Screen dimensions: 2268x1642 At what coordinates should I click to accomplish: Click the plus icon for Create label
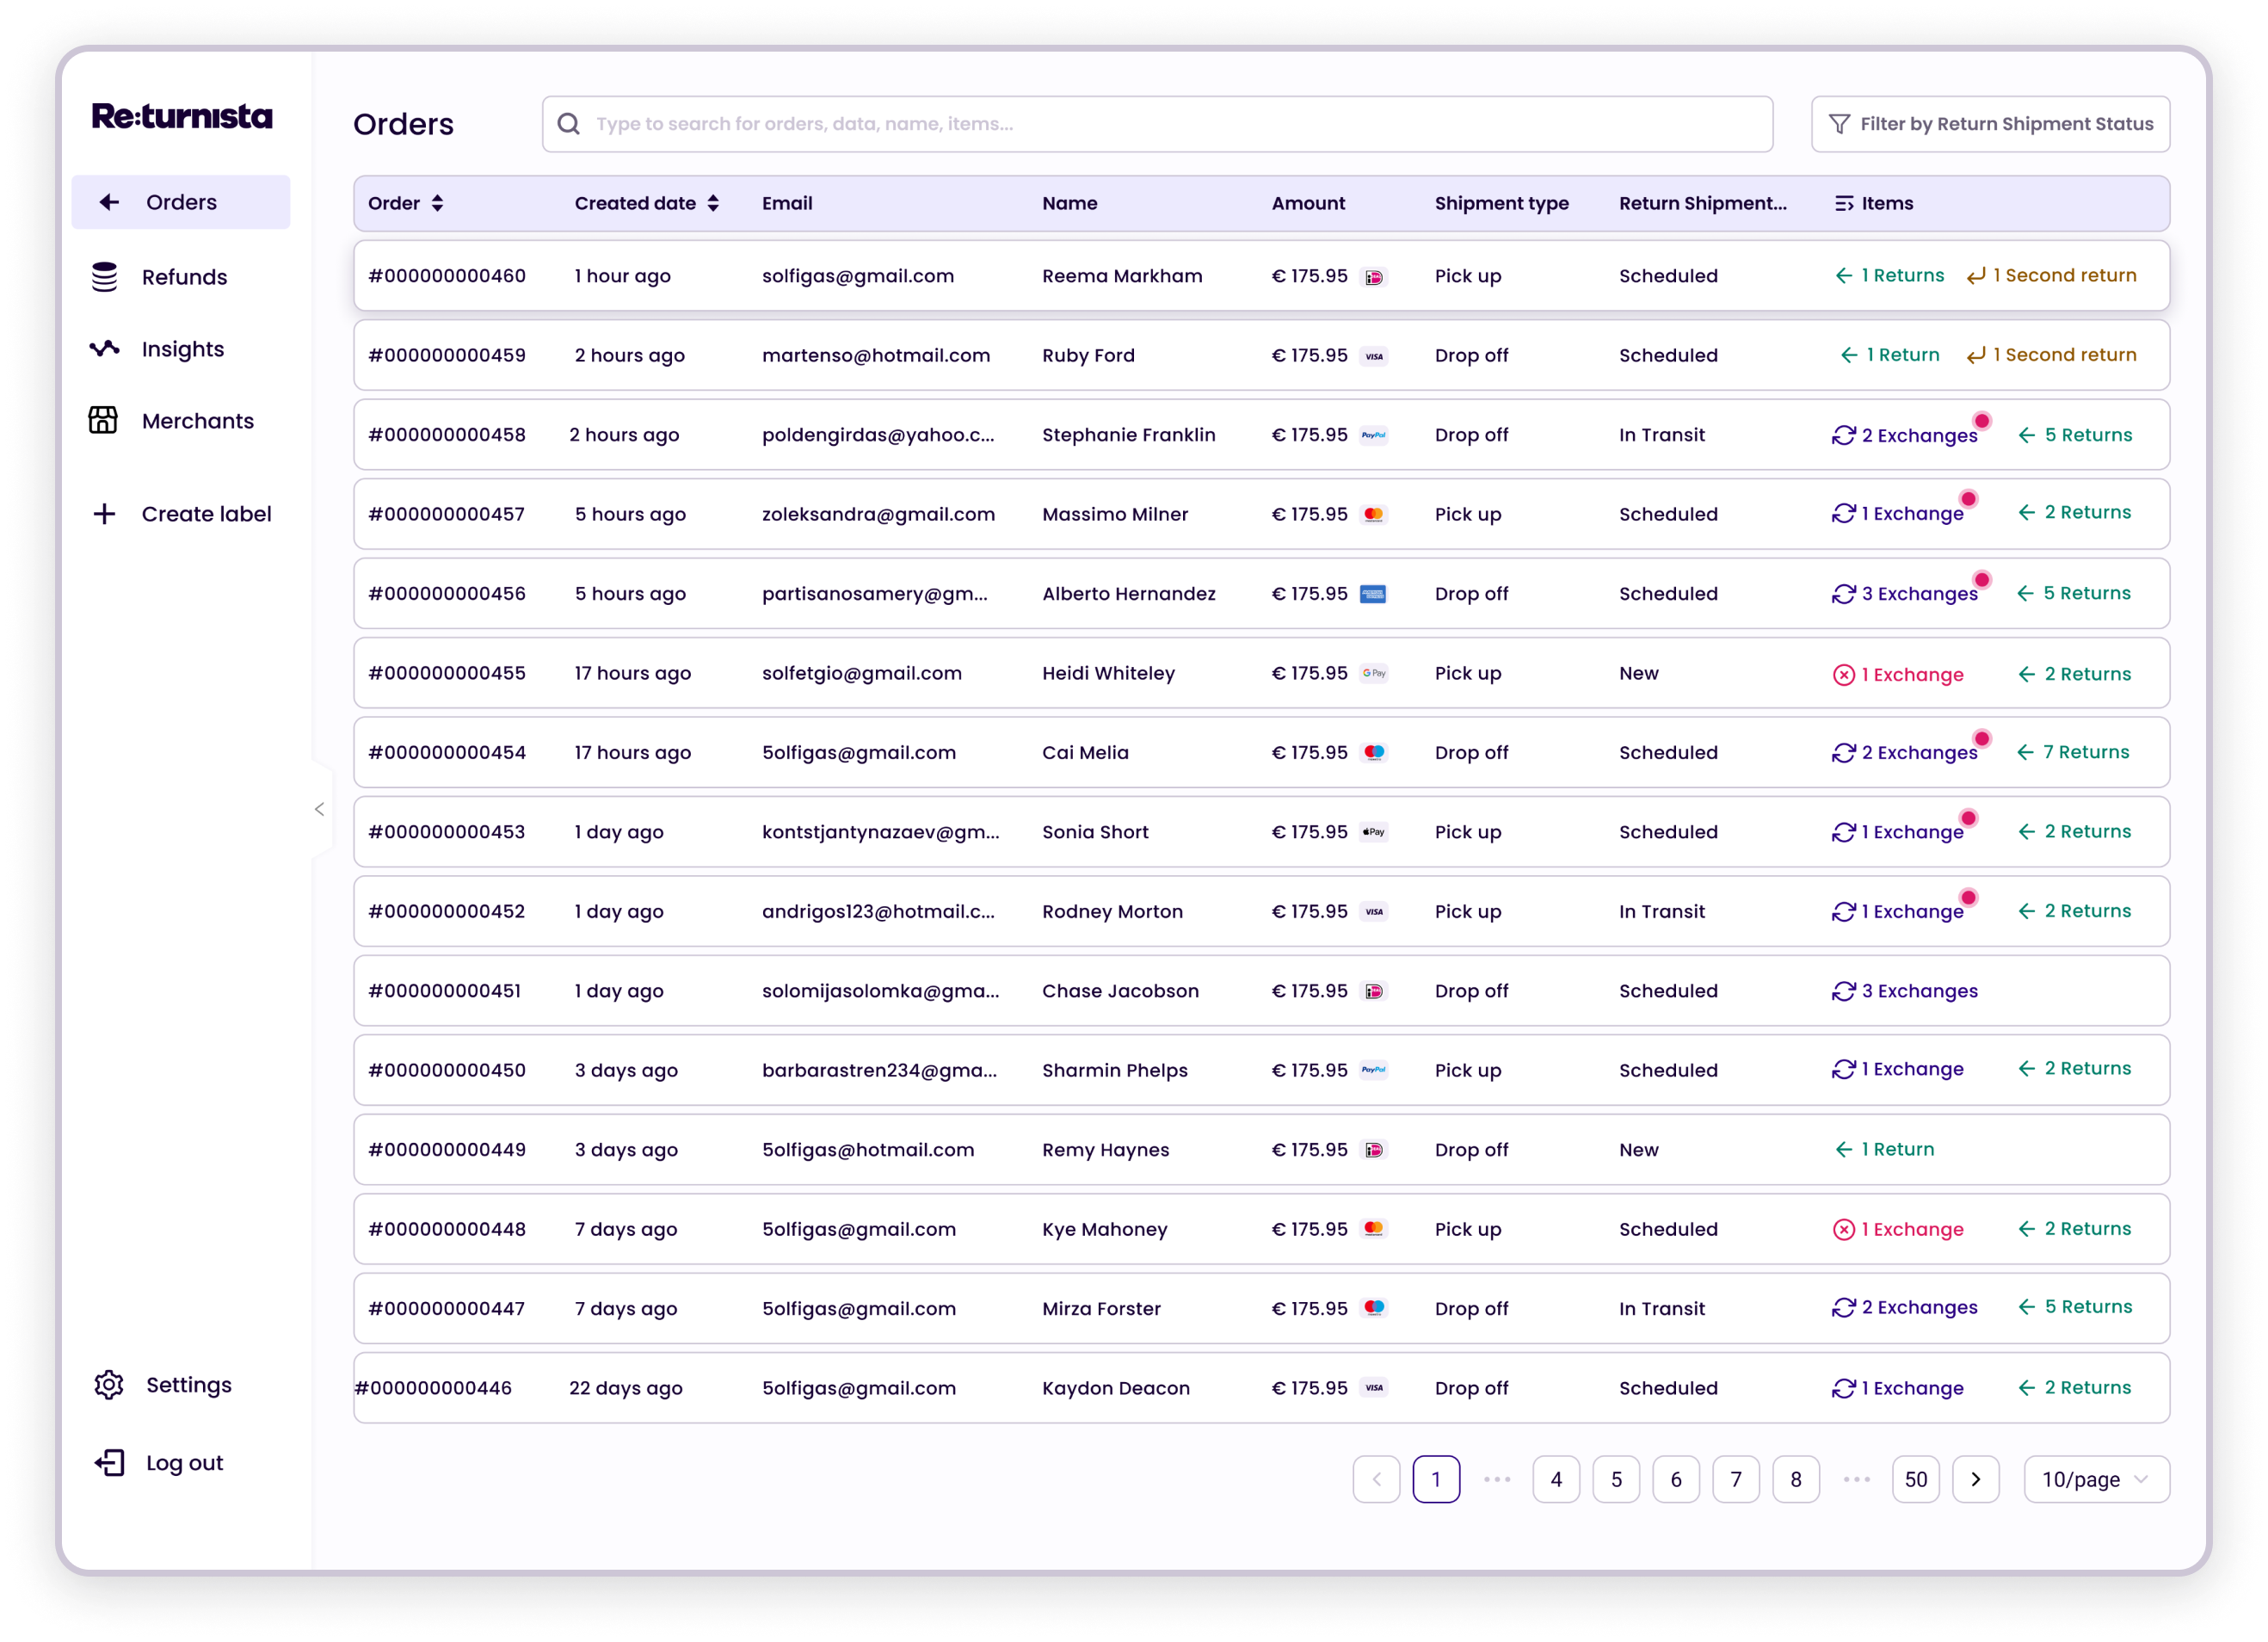click(x=104, y=514)
